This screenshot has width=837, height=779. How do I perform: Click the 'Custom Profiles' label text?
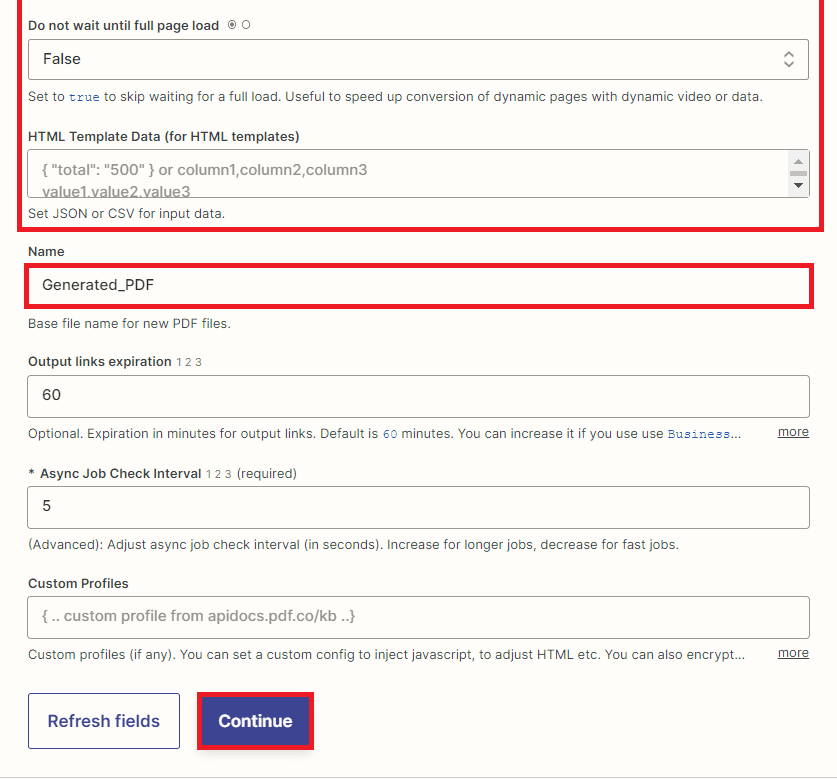point(78,583)
